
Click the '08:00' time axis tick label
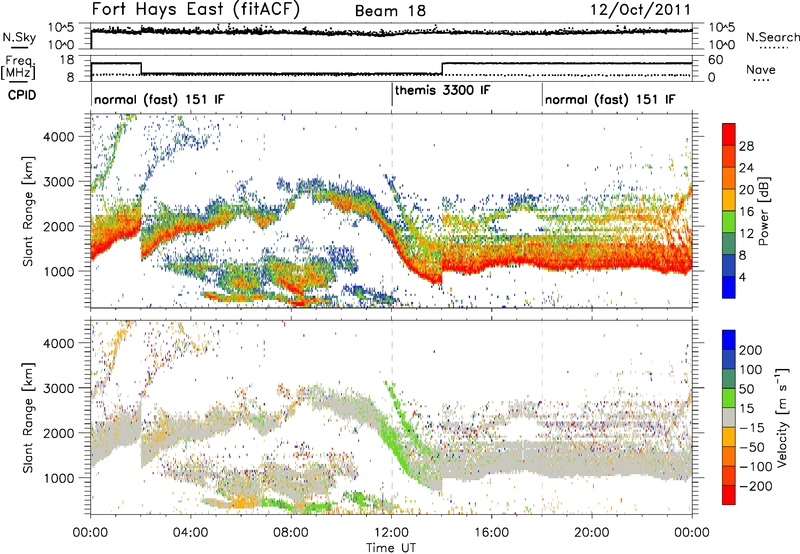tap(291, 533)
